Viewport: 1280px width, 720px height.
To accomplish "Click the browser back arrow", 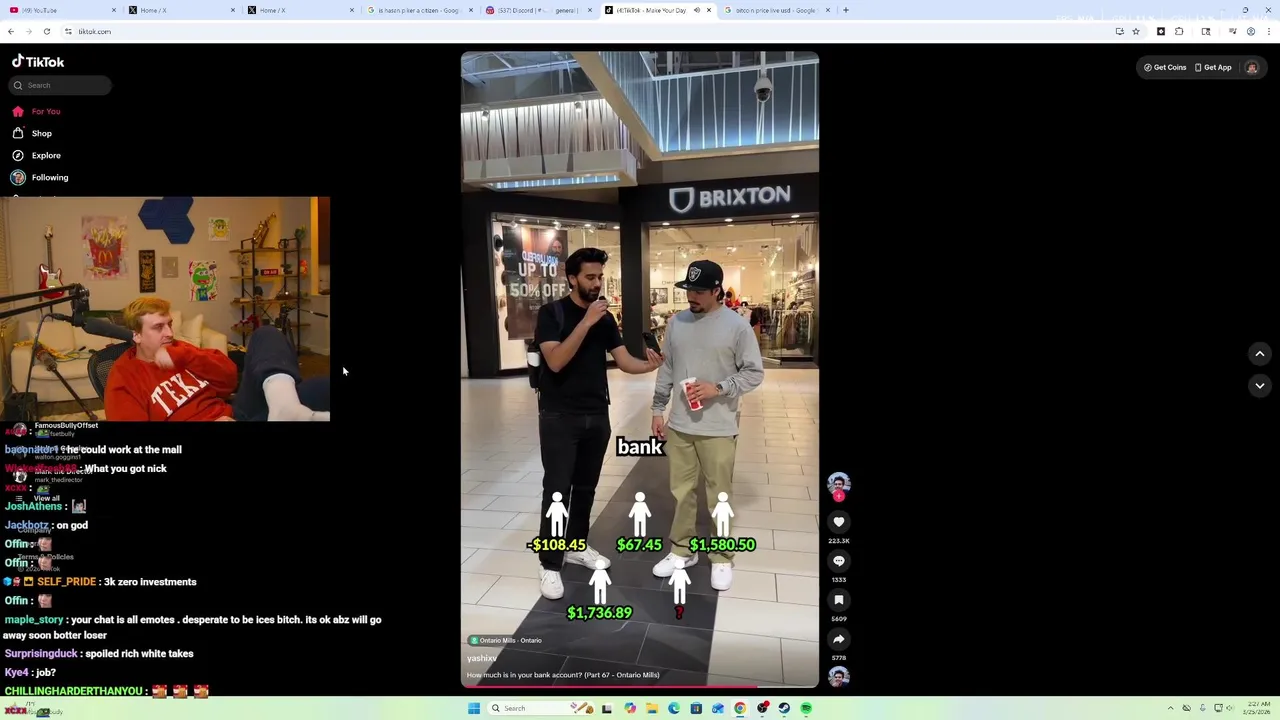I will pos(11,32).
